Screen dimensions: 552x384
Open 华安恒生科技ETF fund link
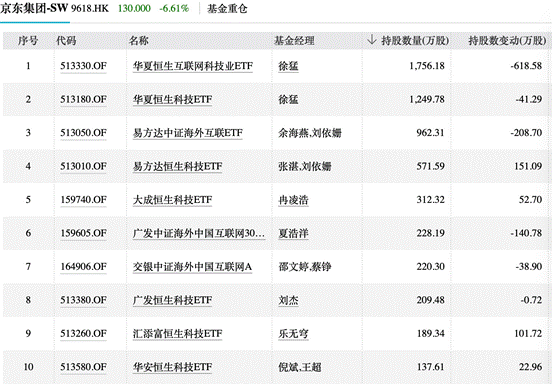(172, 367)
